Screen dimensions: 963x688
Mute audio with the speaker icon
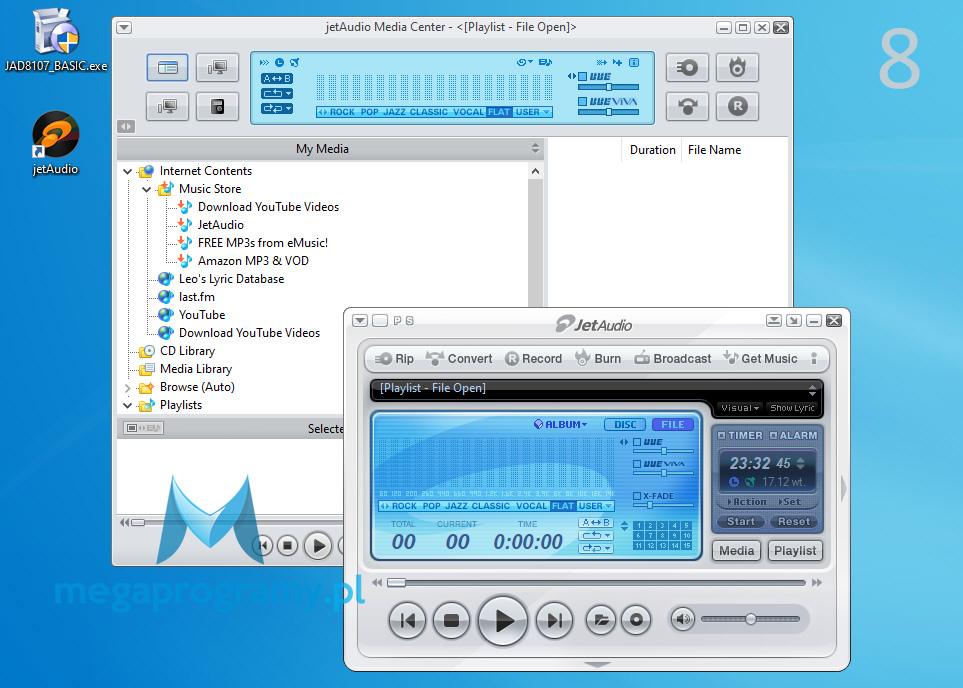(x=682, y=619)
